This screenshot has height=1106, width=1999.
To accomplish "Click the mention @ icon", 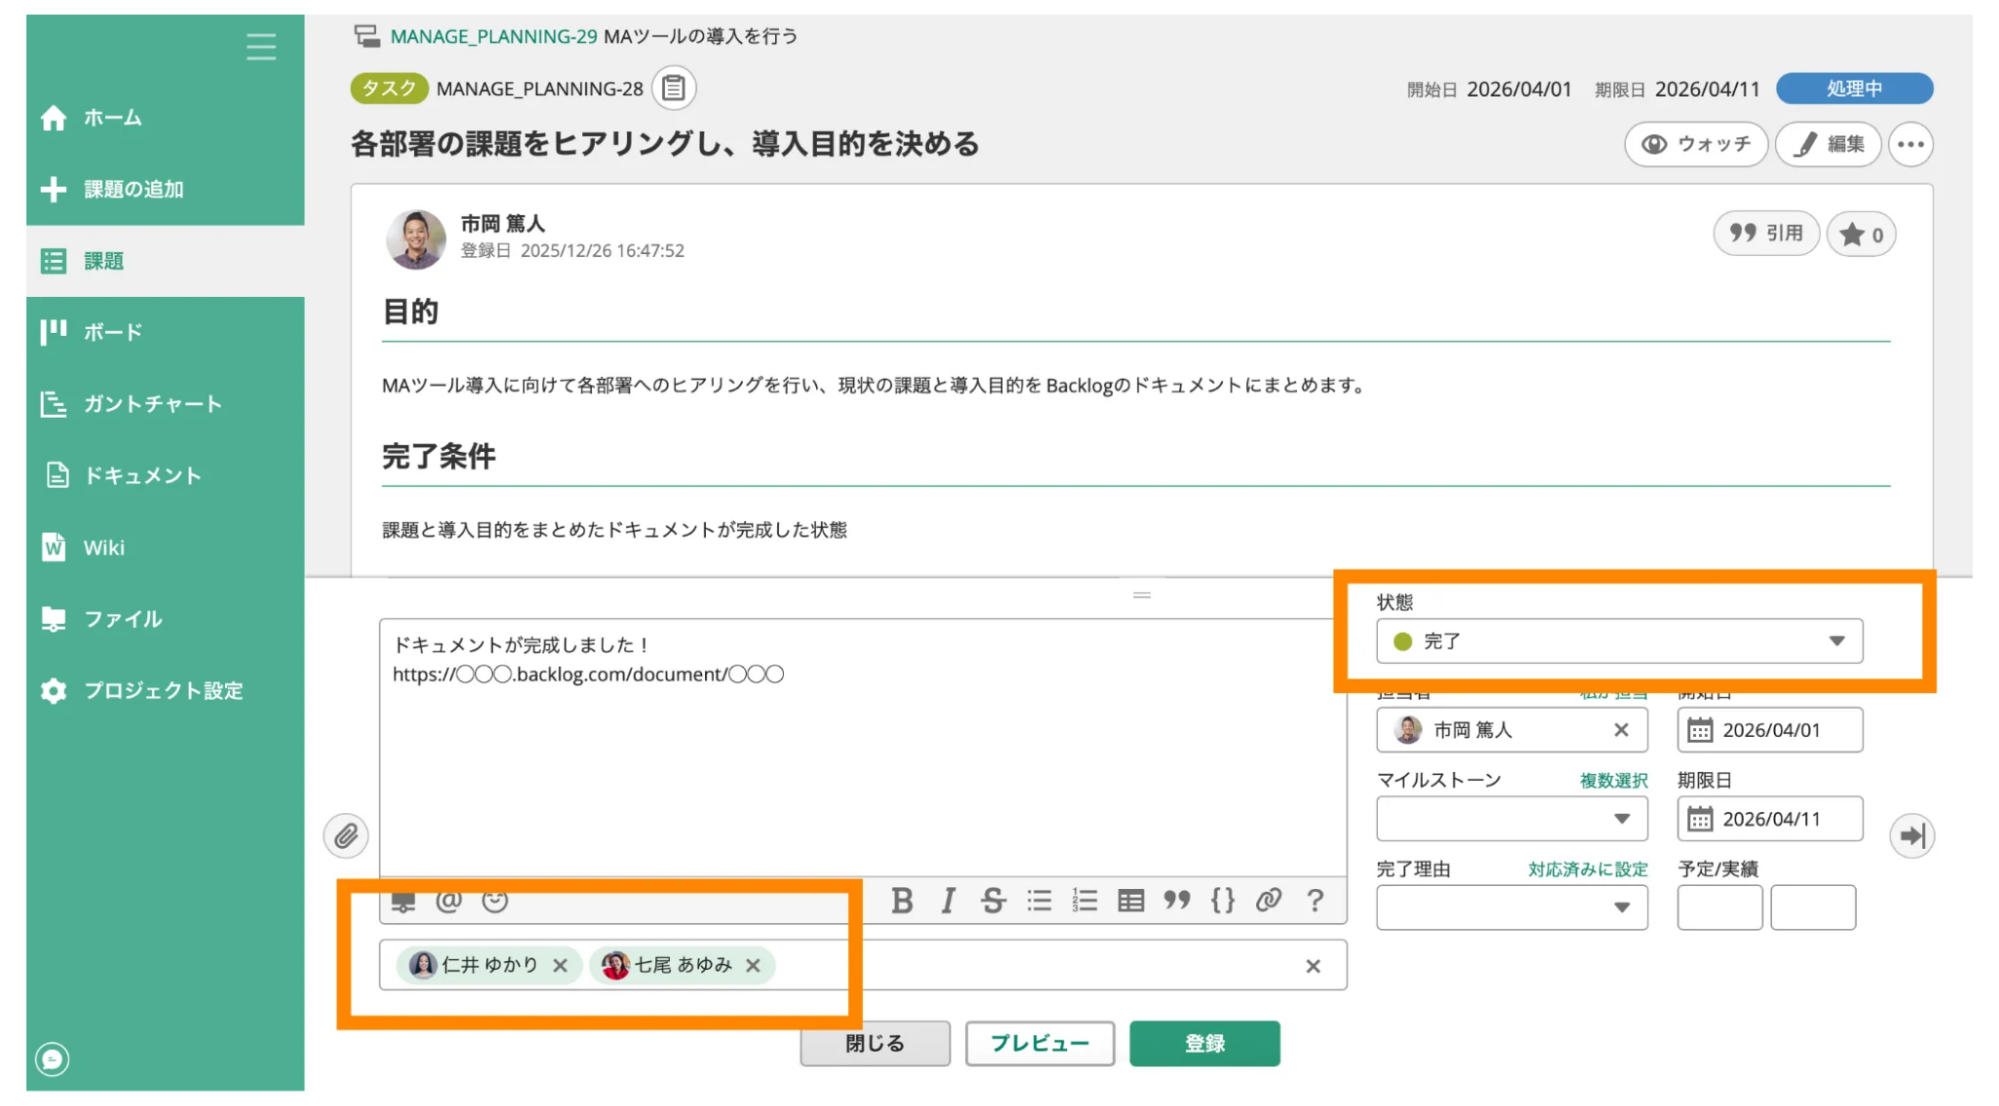I will [449, 901].
